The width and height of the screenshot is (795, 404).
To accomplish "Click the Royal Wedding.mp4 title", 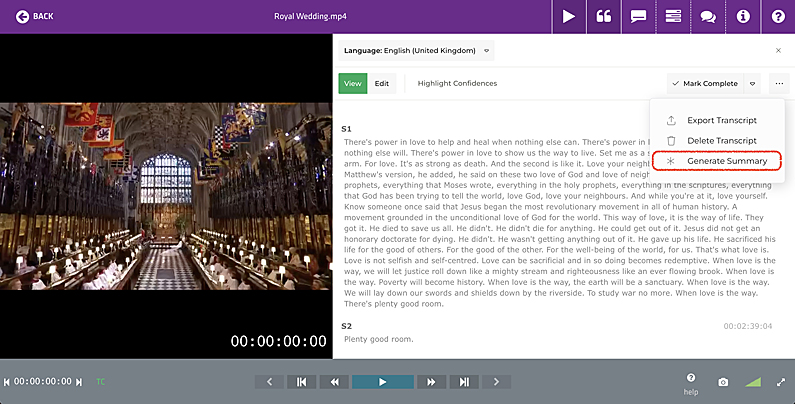I will click(x=310, y=16).
